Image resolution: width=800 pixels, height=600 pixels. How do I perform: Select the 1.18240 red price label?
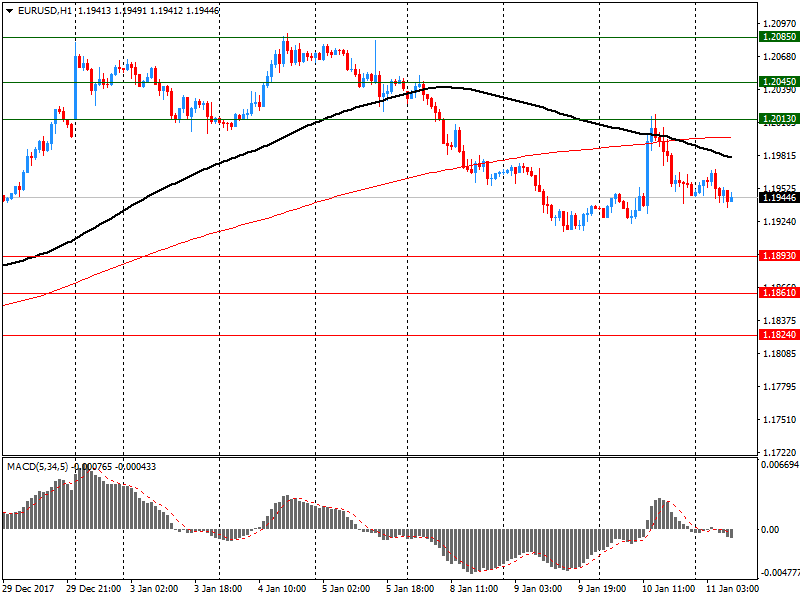point(778,335)
